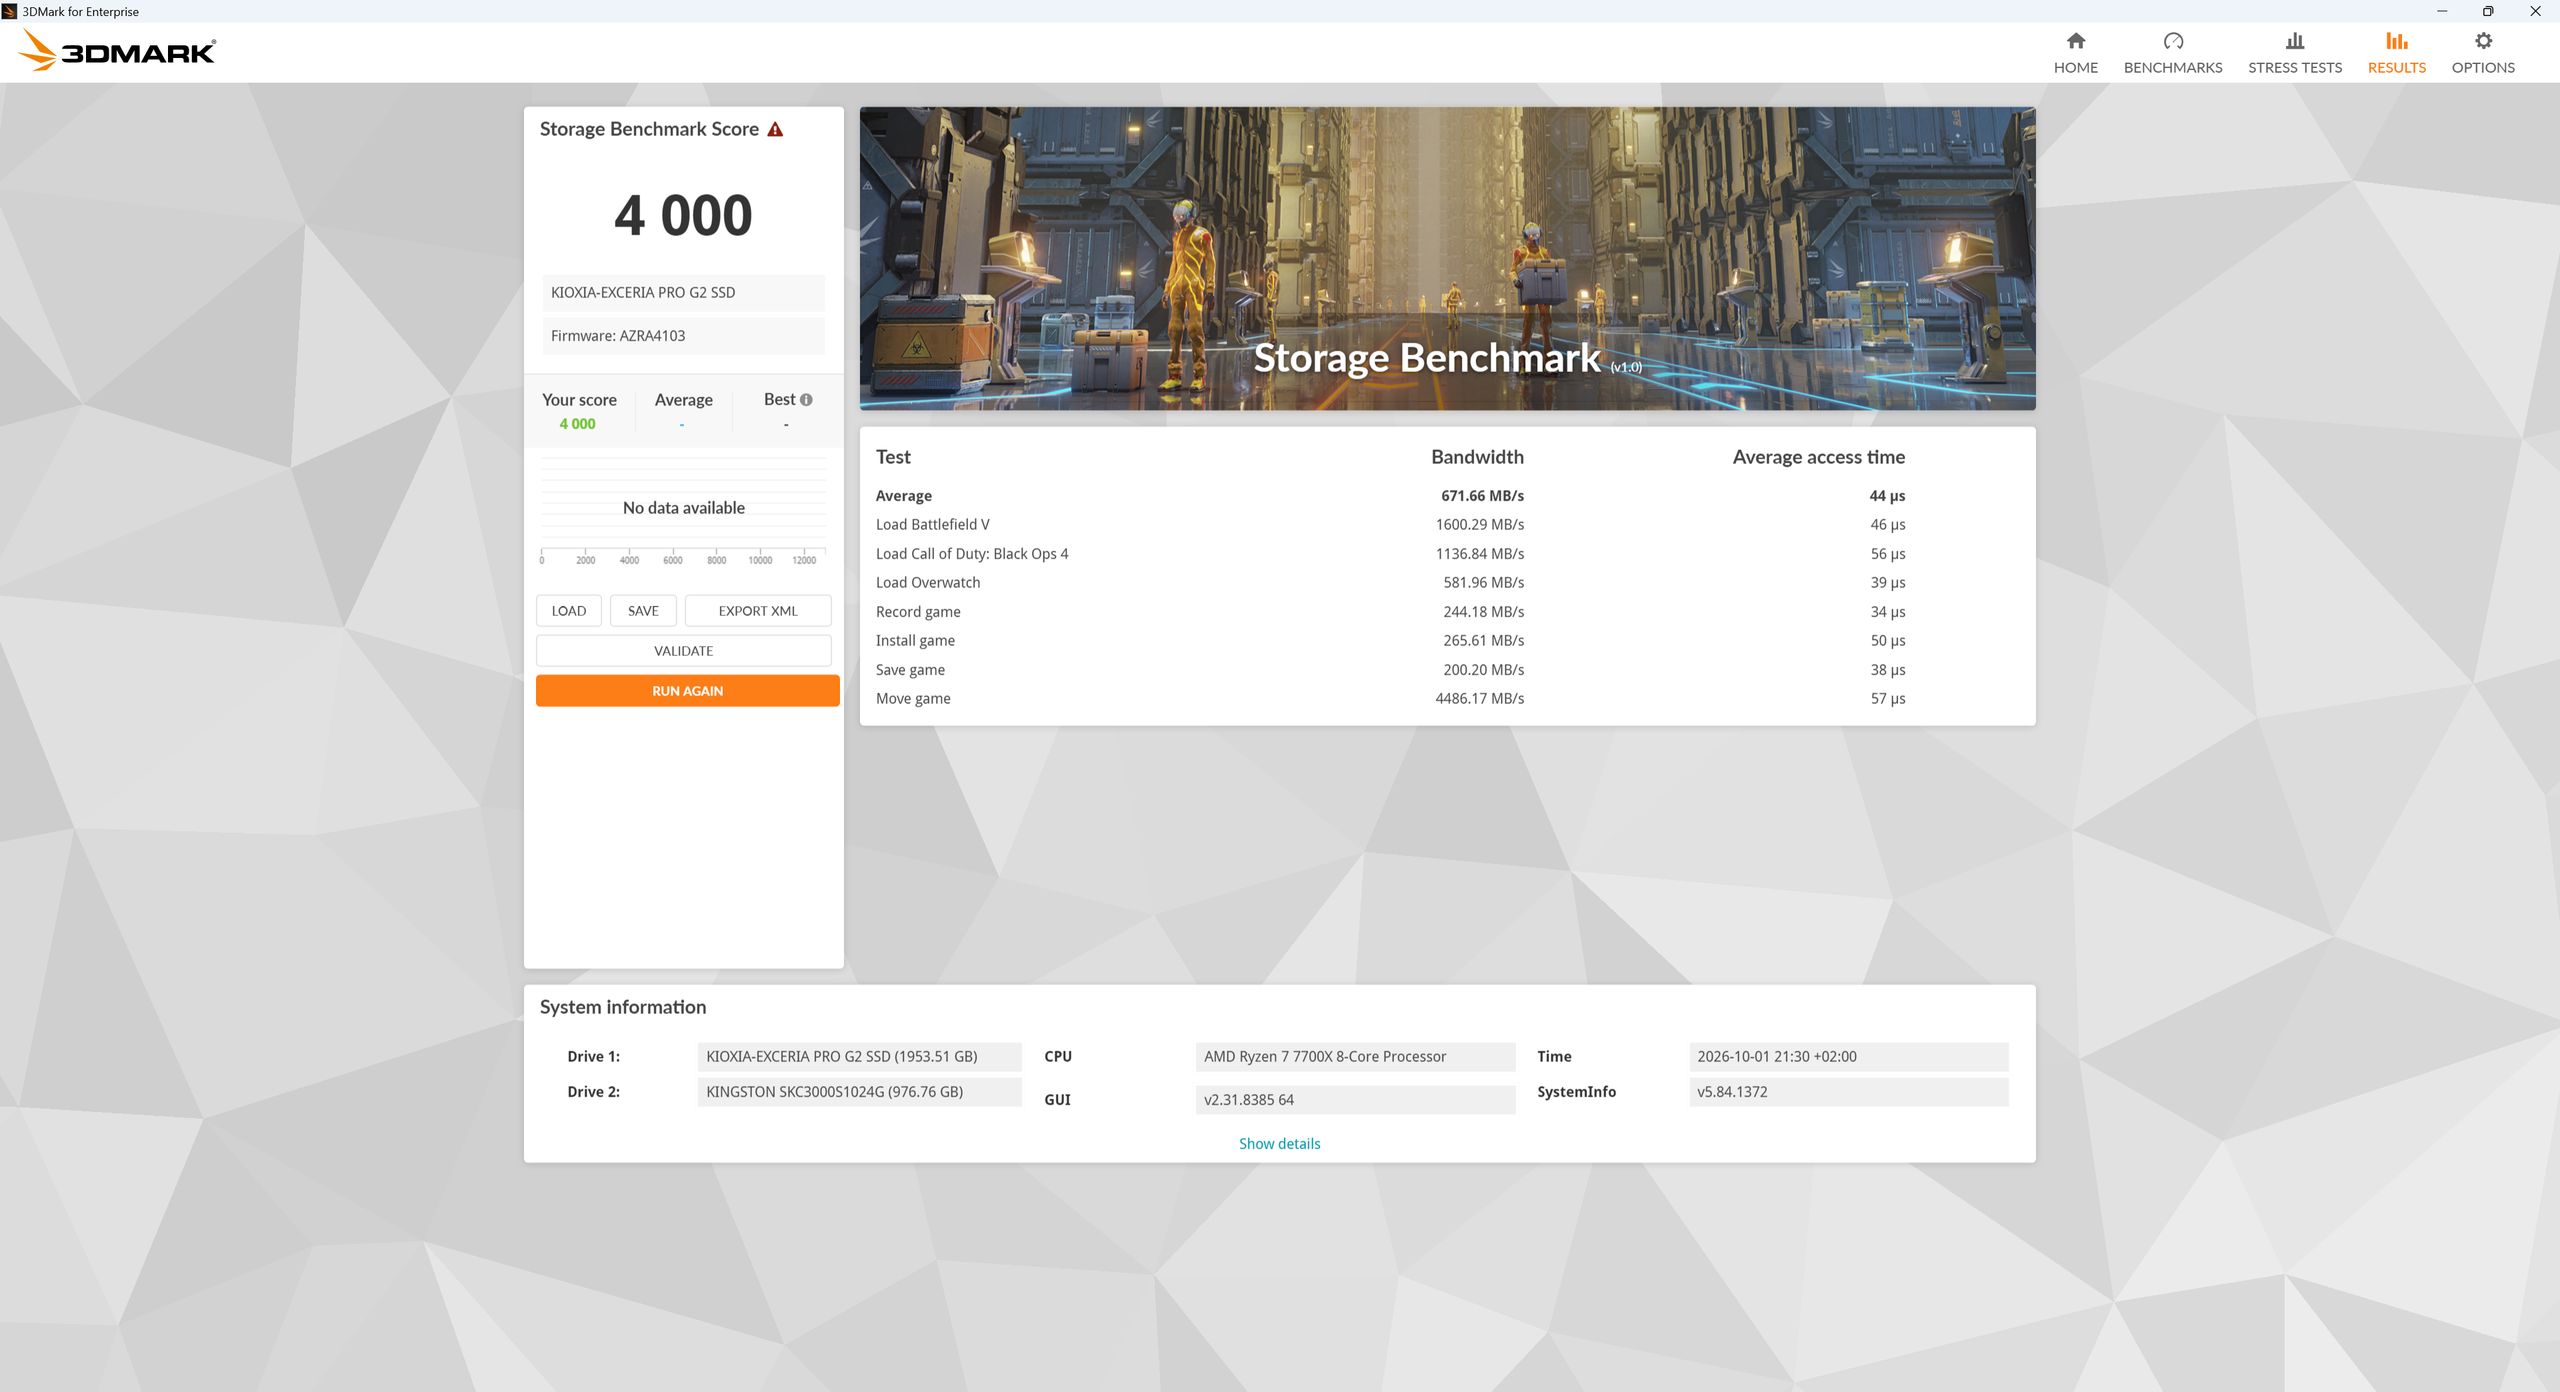Click KIOXIA-EXCERIA PRO G2 SSD name under score
This screenshot has height=1392, width=2560.
point(643,292)
